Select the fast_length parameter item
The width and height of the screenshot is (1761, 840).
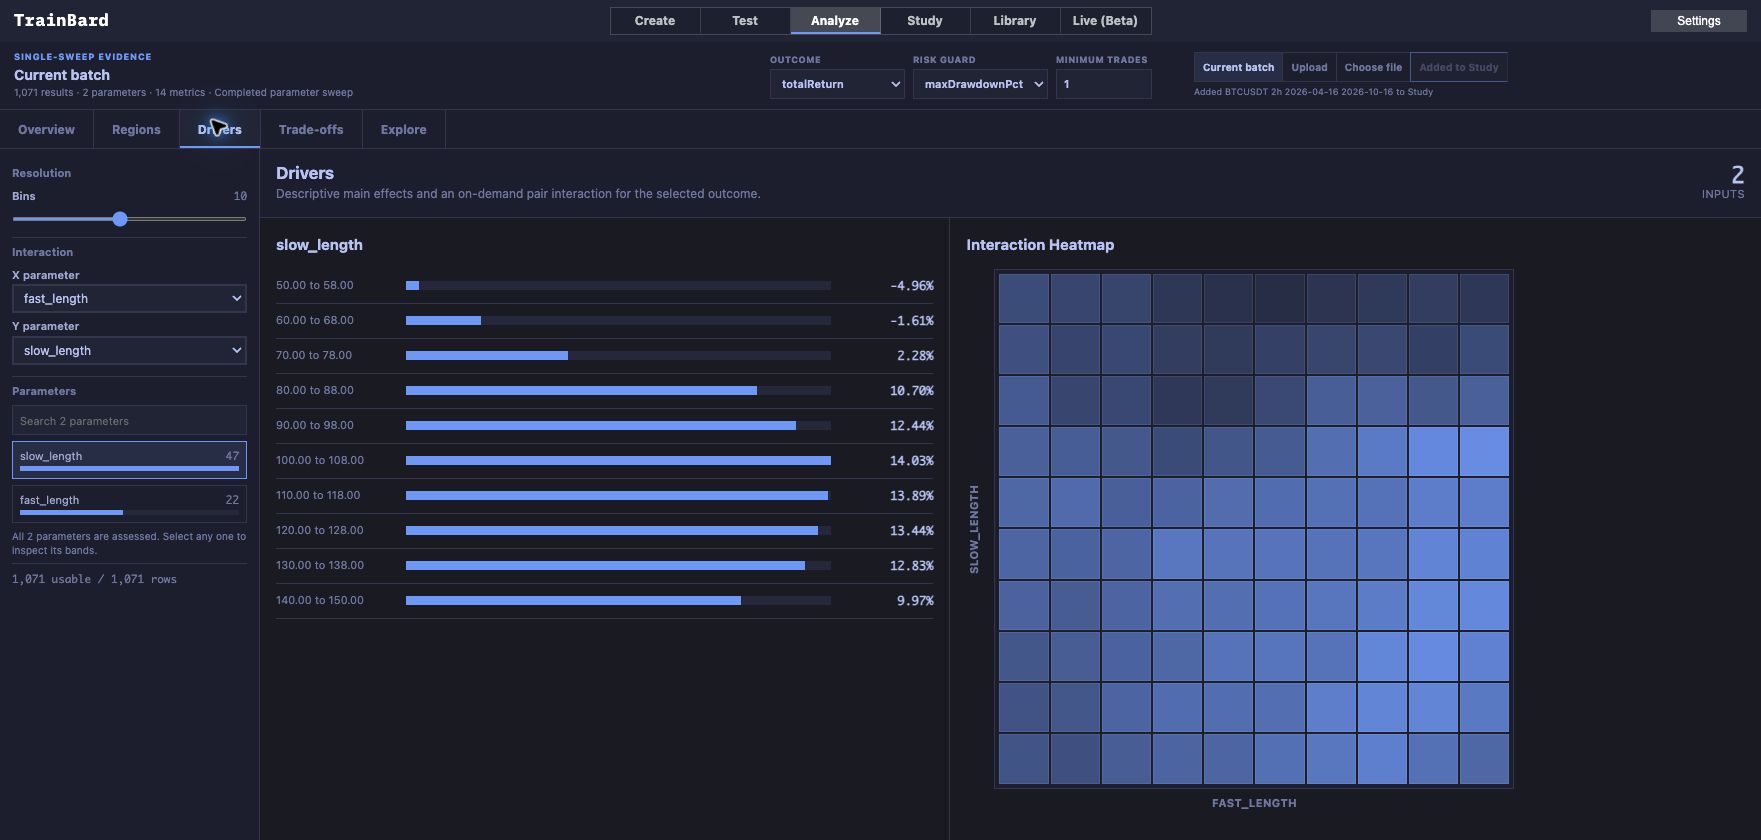tap(129, 503)
